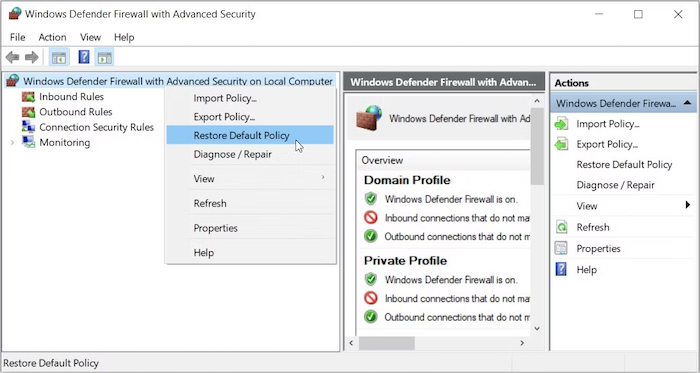Click the scroll down arrow in center pane
Viewport: 700px width, 373px height.
tap(537, 328)
